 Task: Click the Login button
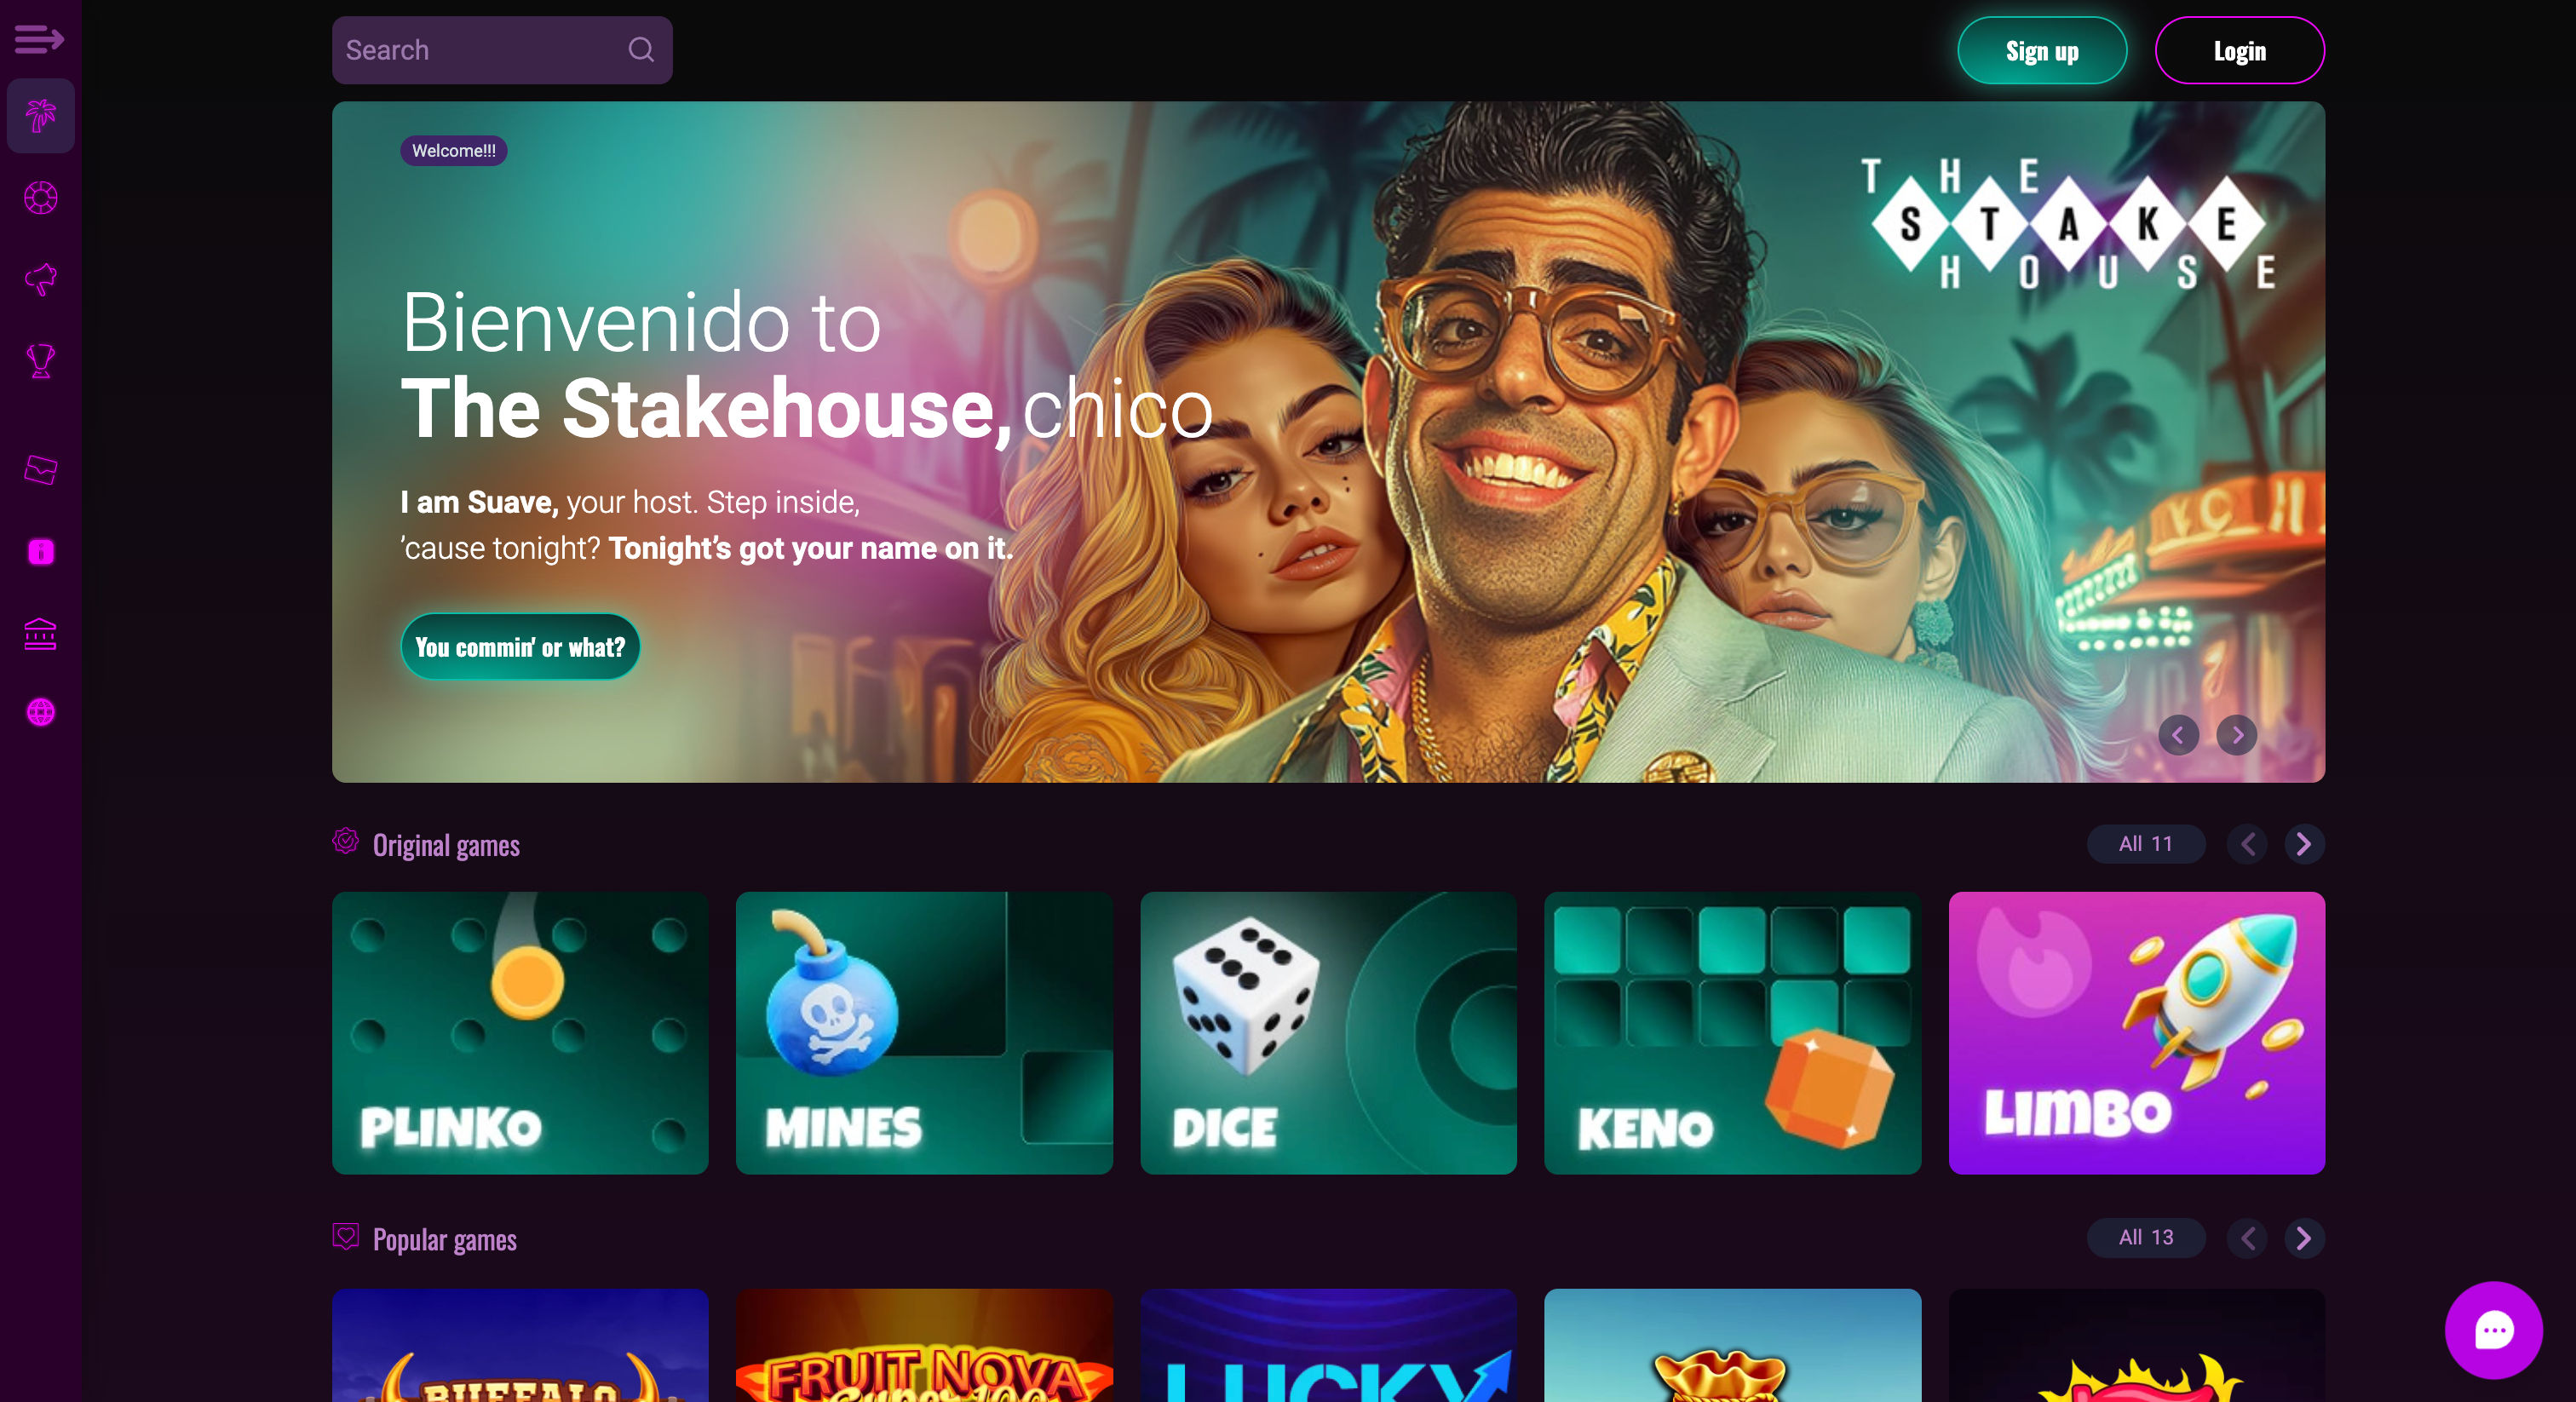[2239, 50]
